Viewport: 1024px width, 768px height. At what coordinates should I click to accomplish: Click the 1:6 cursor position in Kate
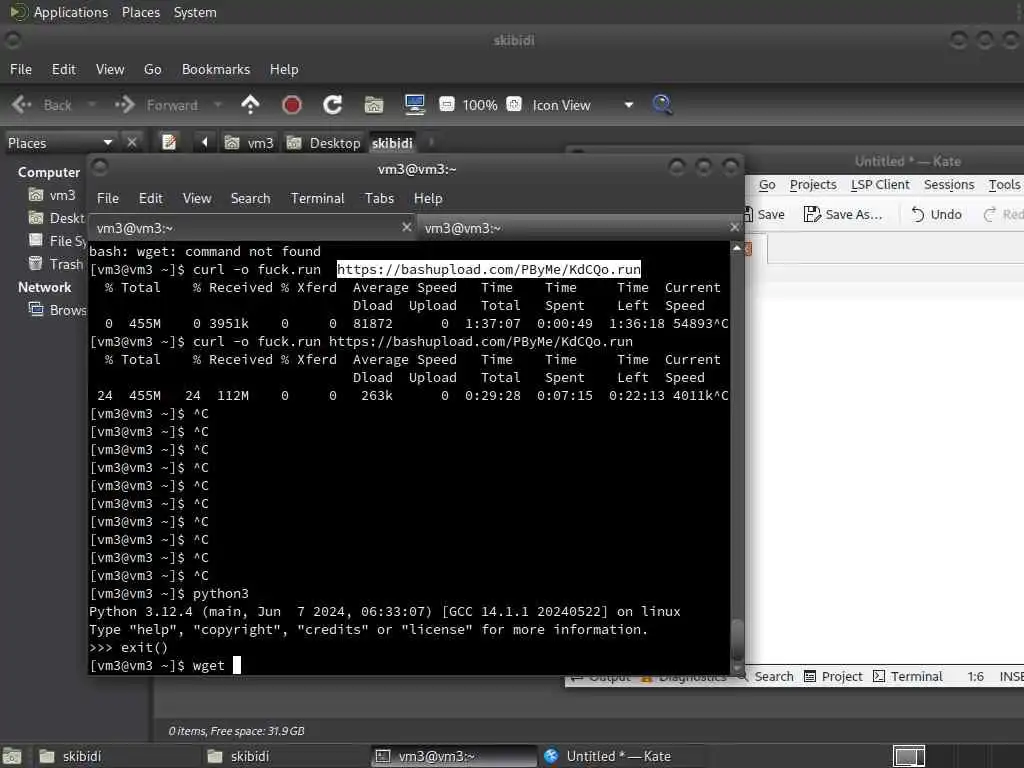(x=976, y=677)
